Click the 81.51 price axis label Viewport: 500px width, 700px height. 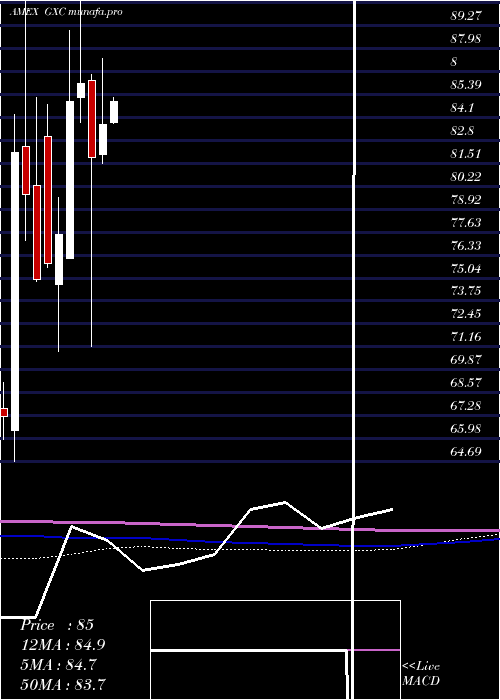(x=466, y=154)
